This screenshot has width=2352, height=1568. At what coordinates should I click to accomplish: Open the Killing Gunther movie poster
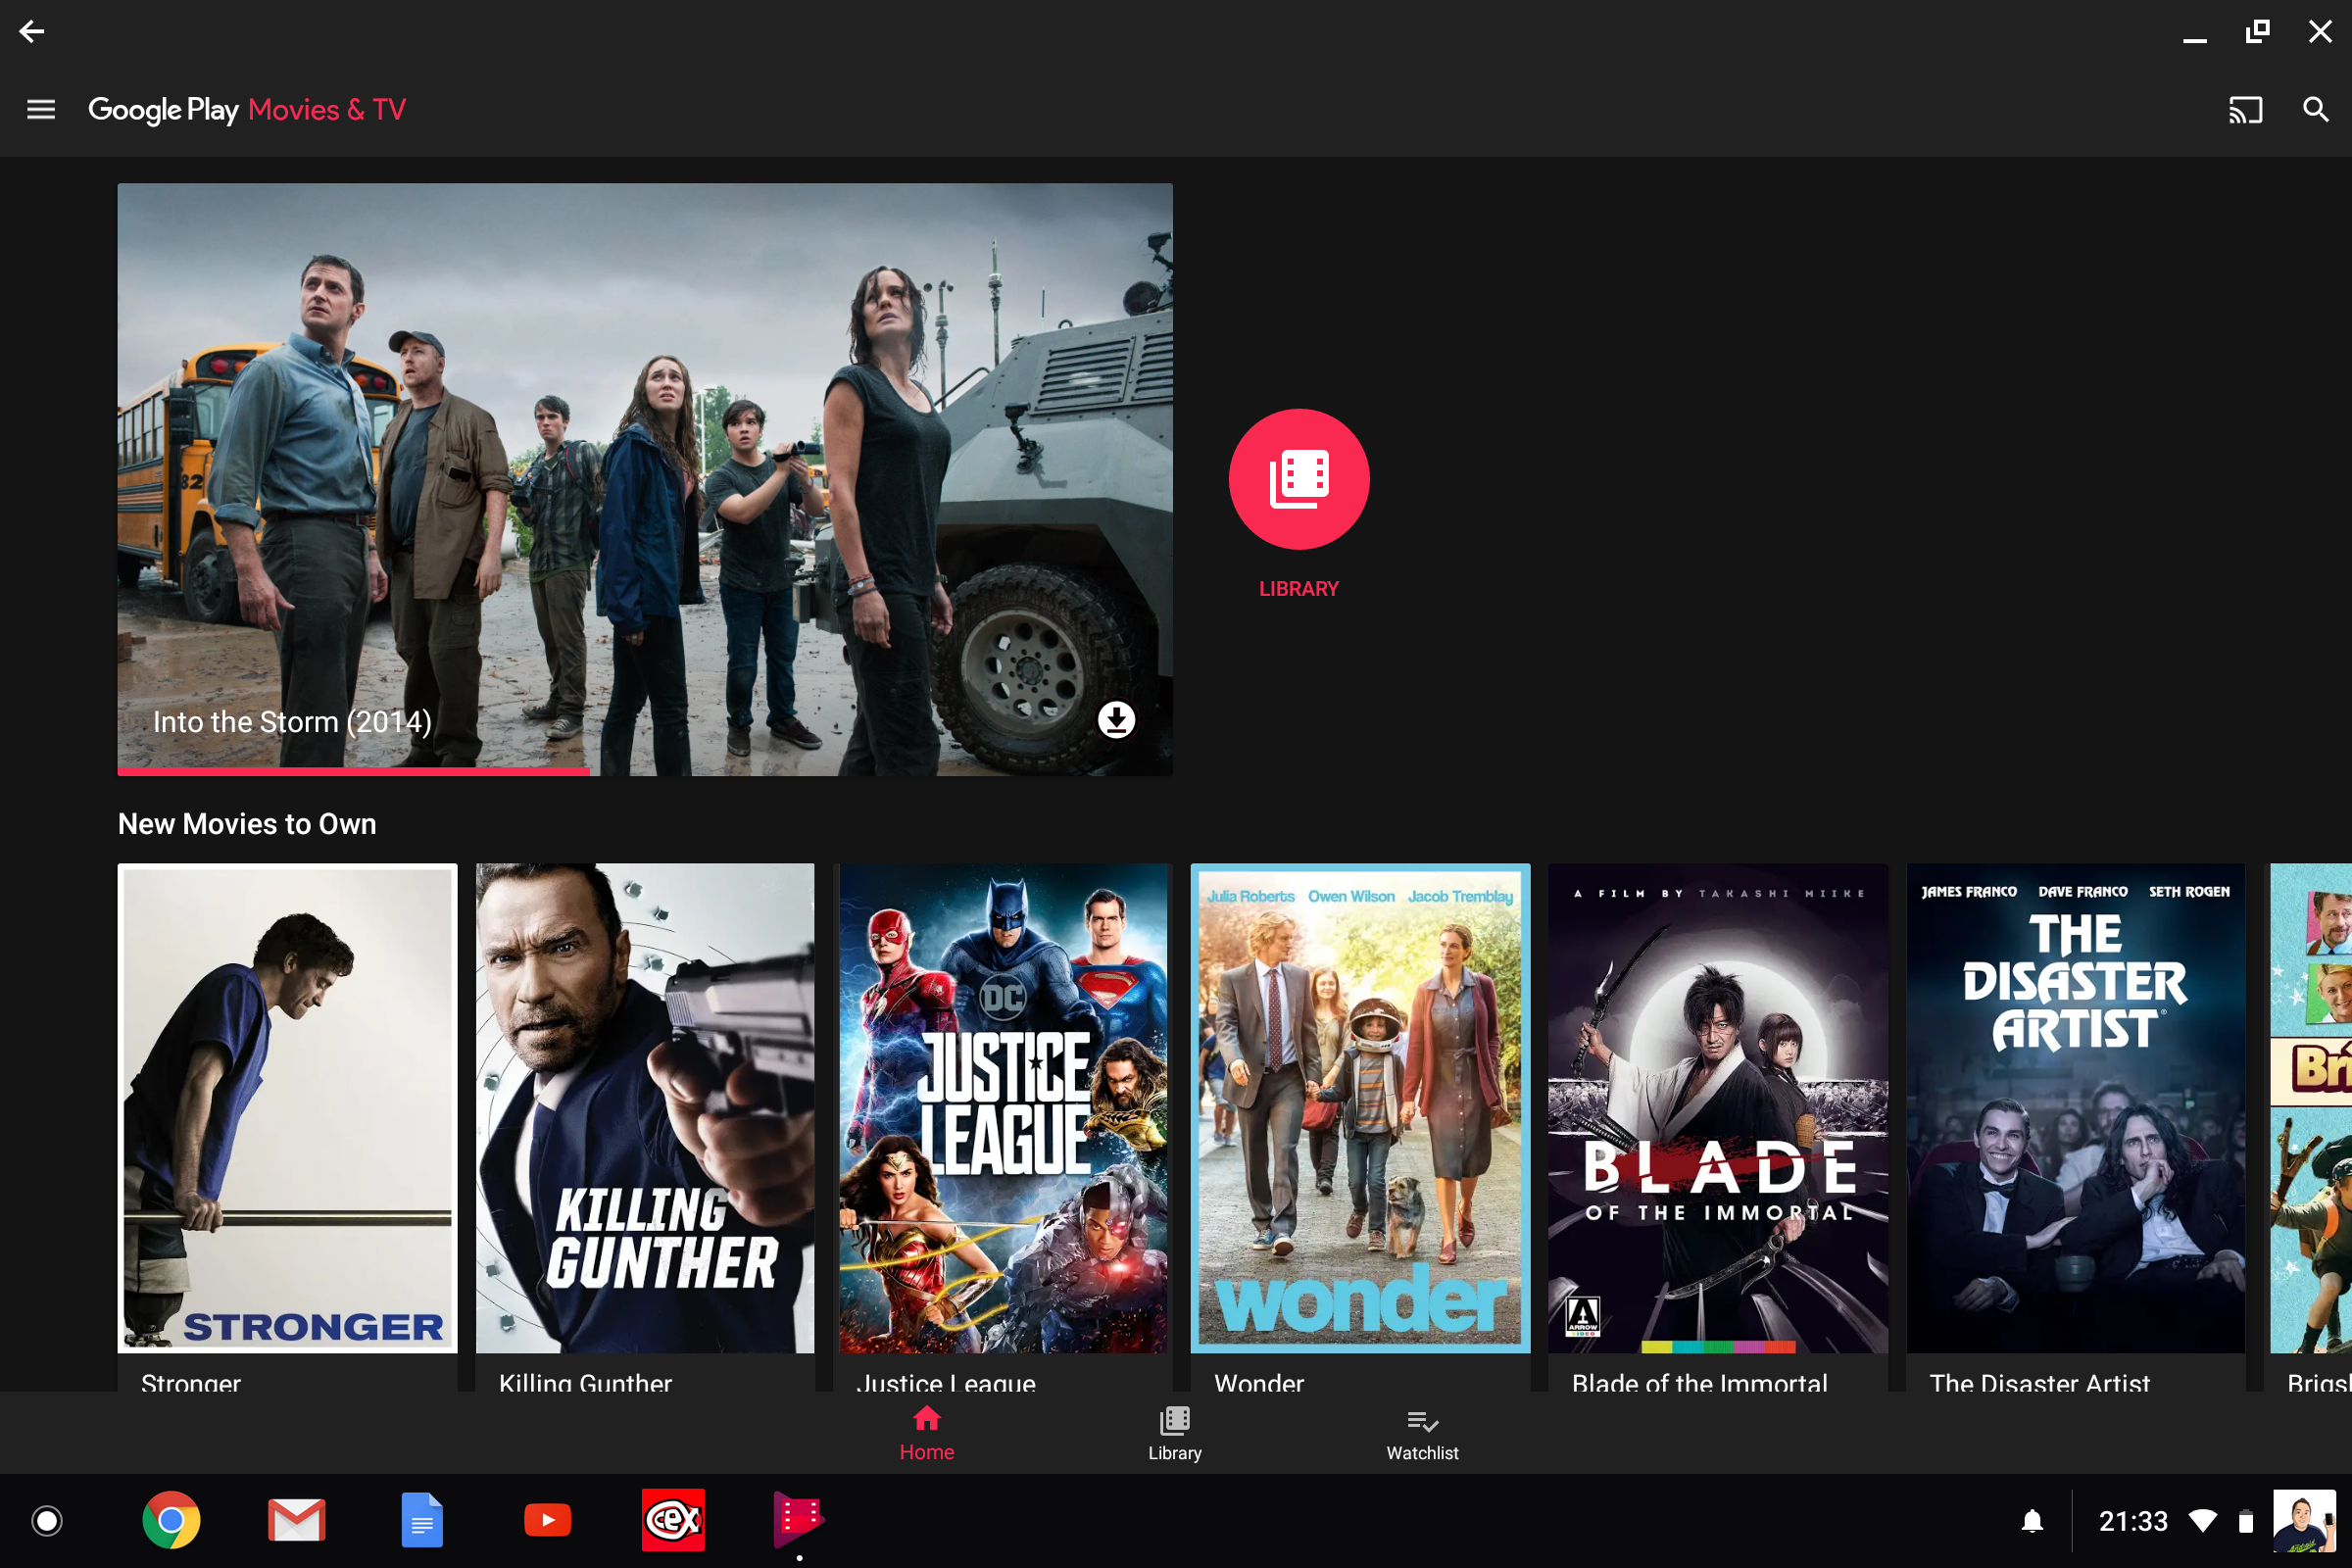pyautogui.click(x=645, y=1108)
